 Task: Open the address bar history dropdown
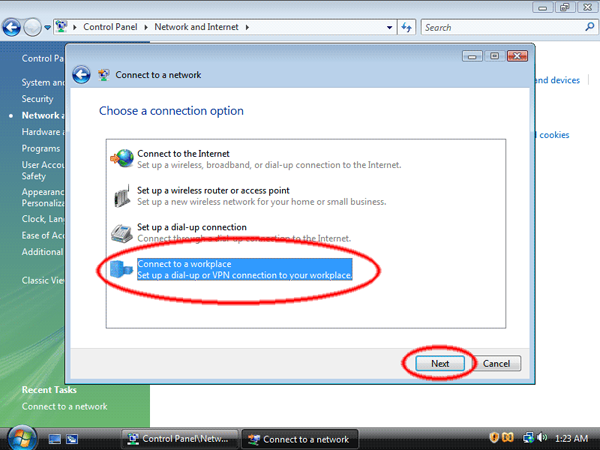click(x=389, y=27)
